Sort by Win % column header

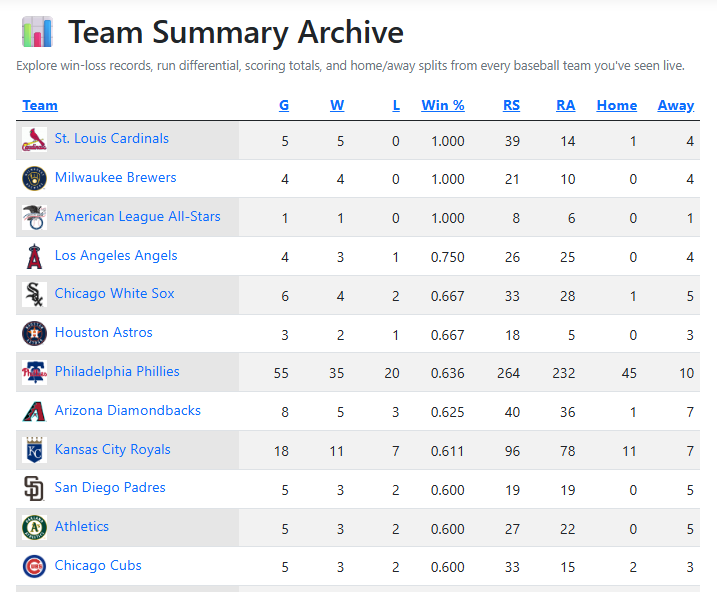point(443,106)
